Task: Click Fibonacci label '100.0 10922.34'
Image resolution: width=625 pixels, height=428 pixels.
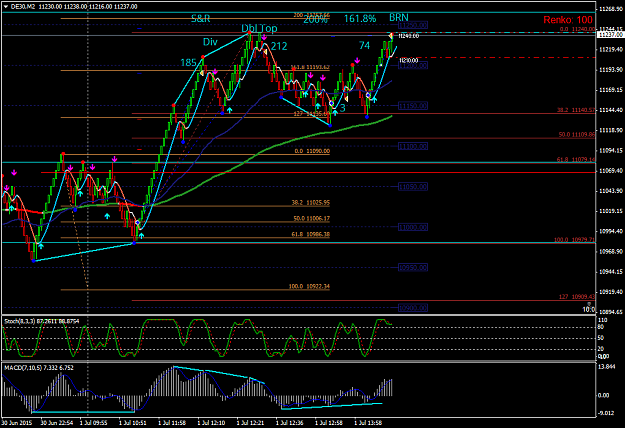Action: point(309,287)
